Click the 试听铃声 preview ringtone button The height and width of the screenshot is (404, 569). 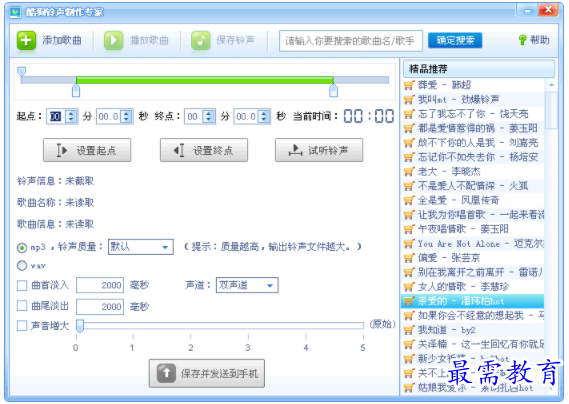[319, 150]
